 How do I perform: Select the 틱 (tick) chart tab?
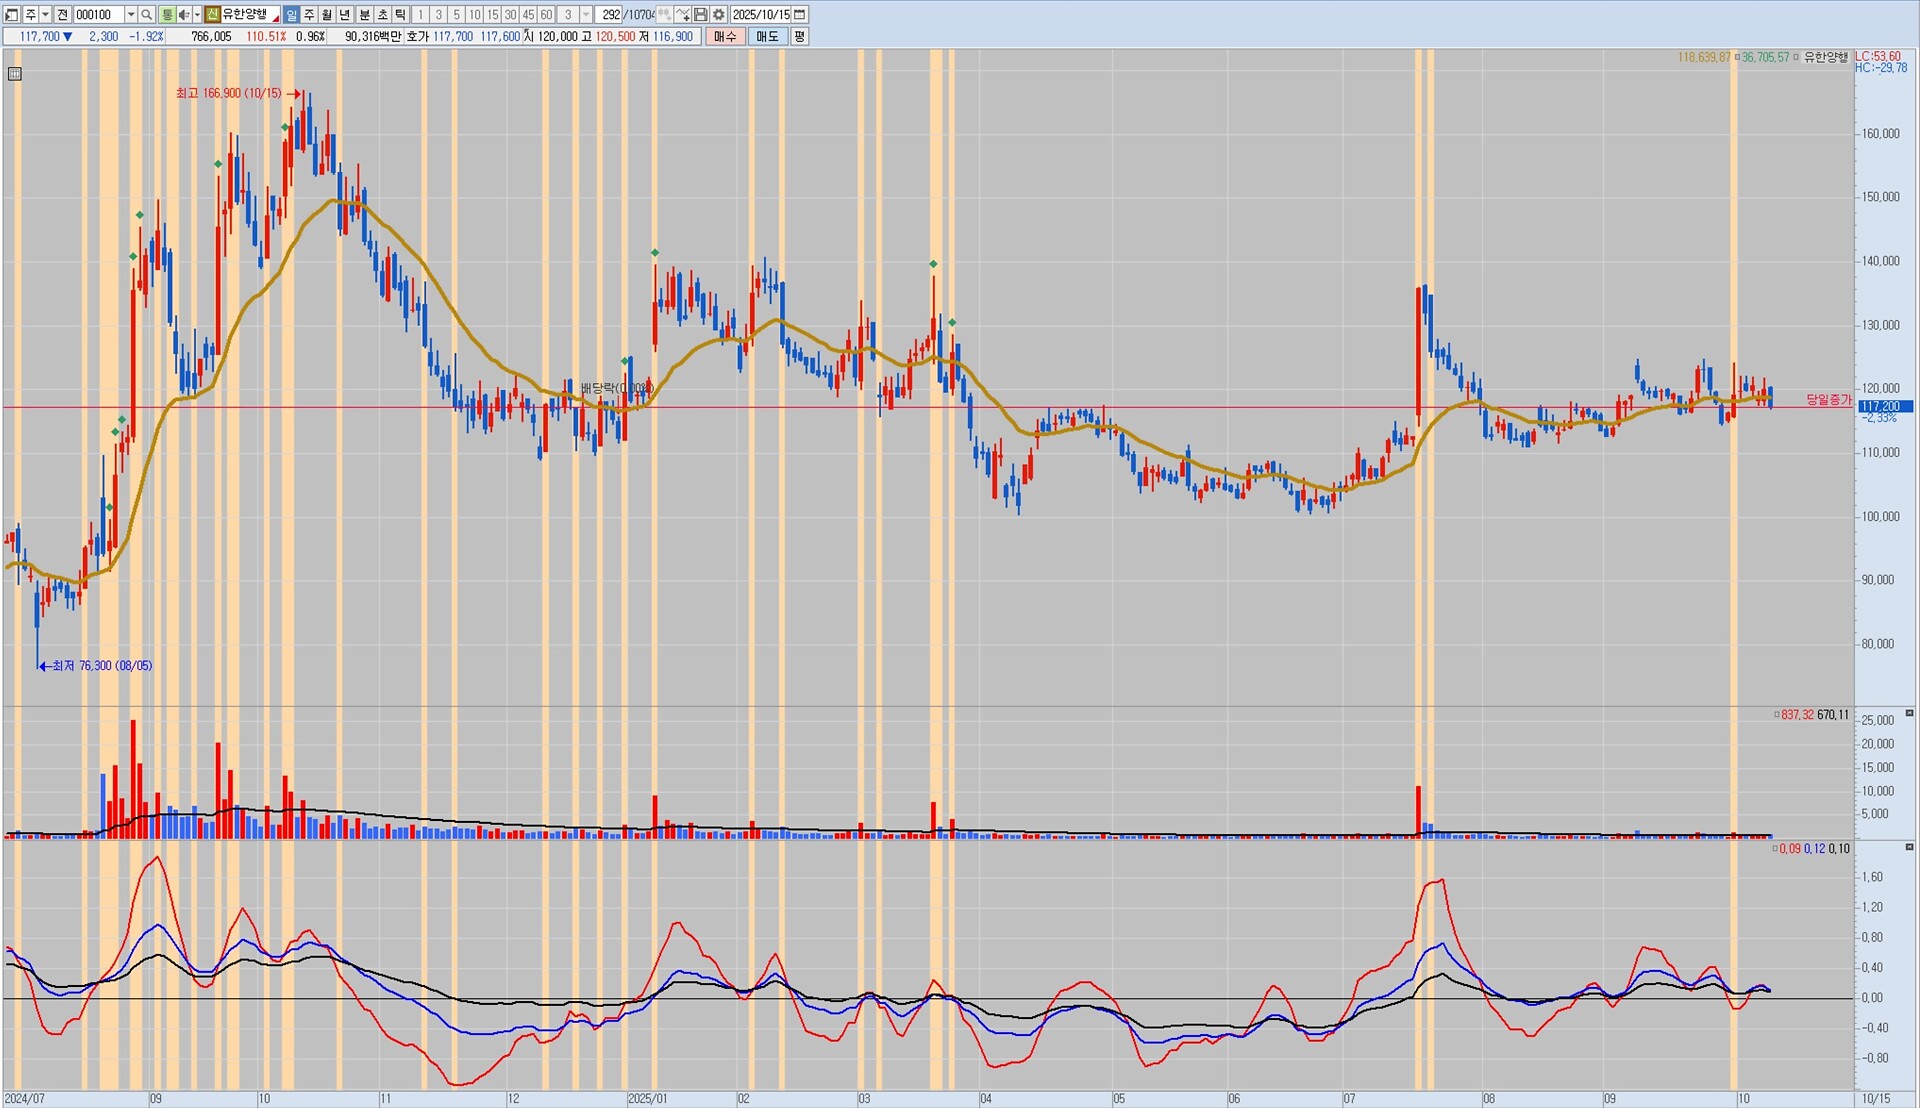click(x=400, y=14)
